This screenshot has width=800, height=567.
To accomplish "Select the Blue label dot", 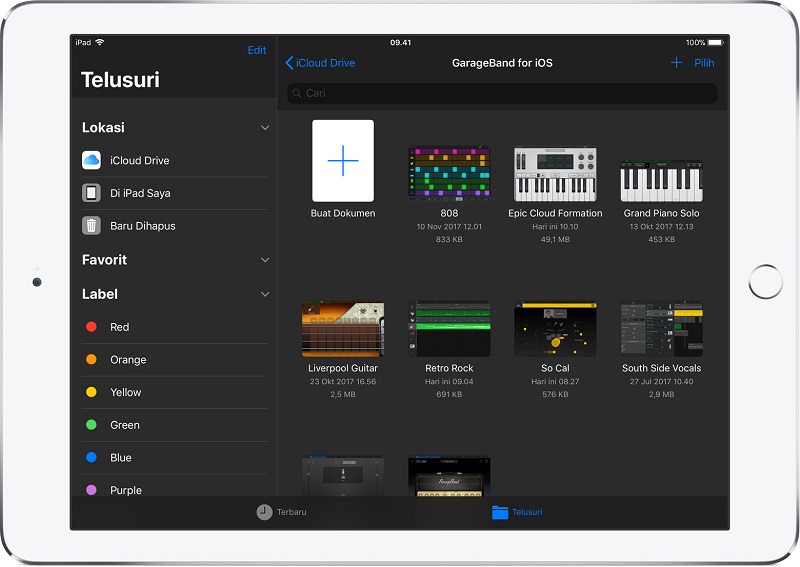I will pos(91,457).
